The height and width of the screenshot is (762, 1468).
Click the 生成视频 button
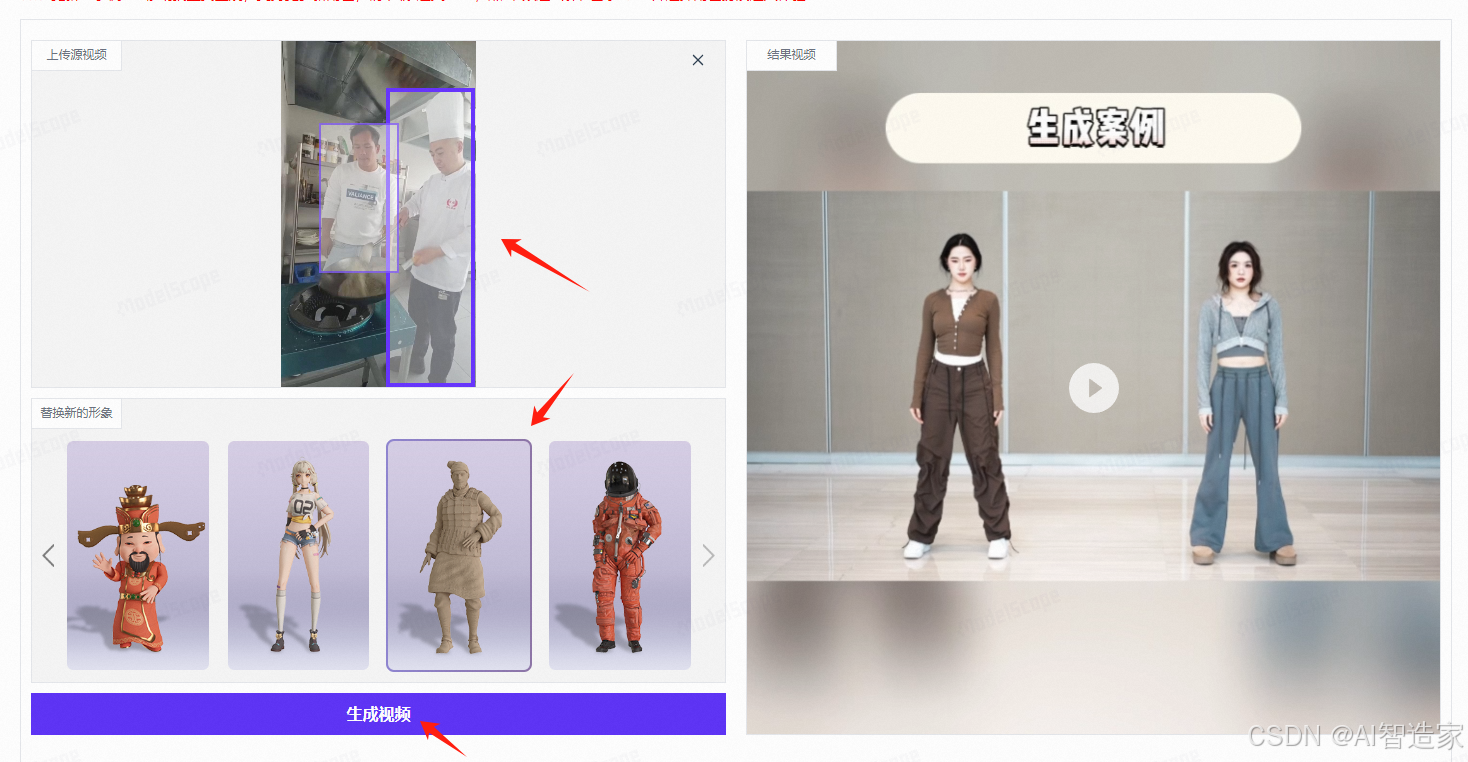(378, 714)
